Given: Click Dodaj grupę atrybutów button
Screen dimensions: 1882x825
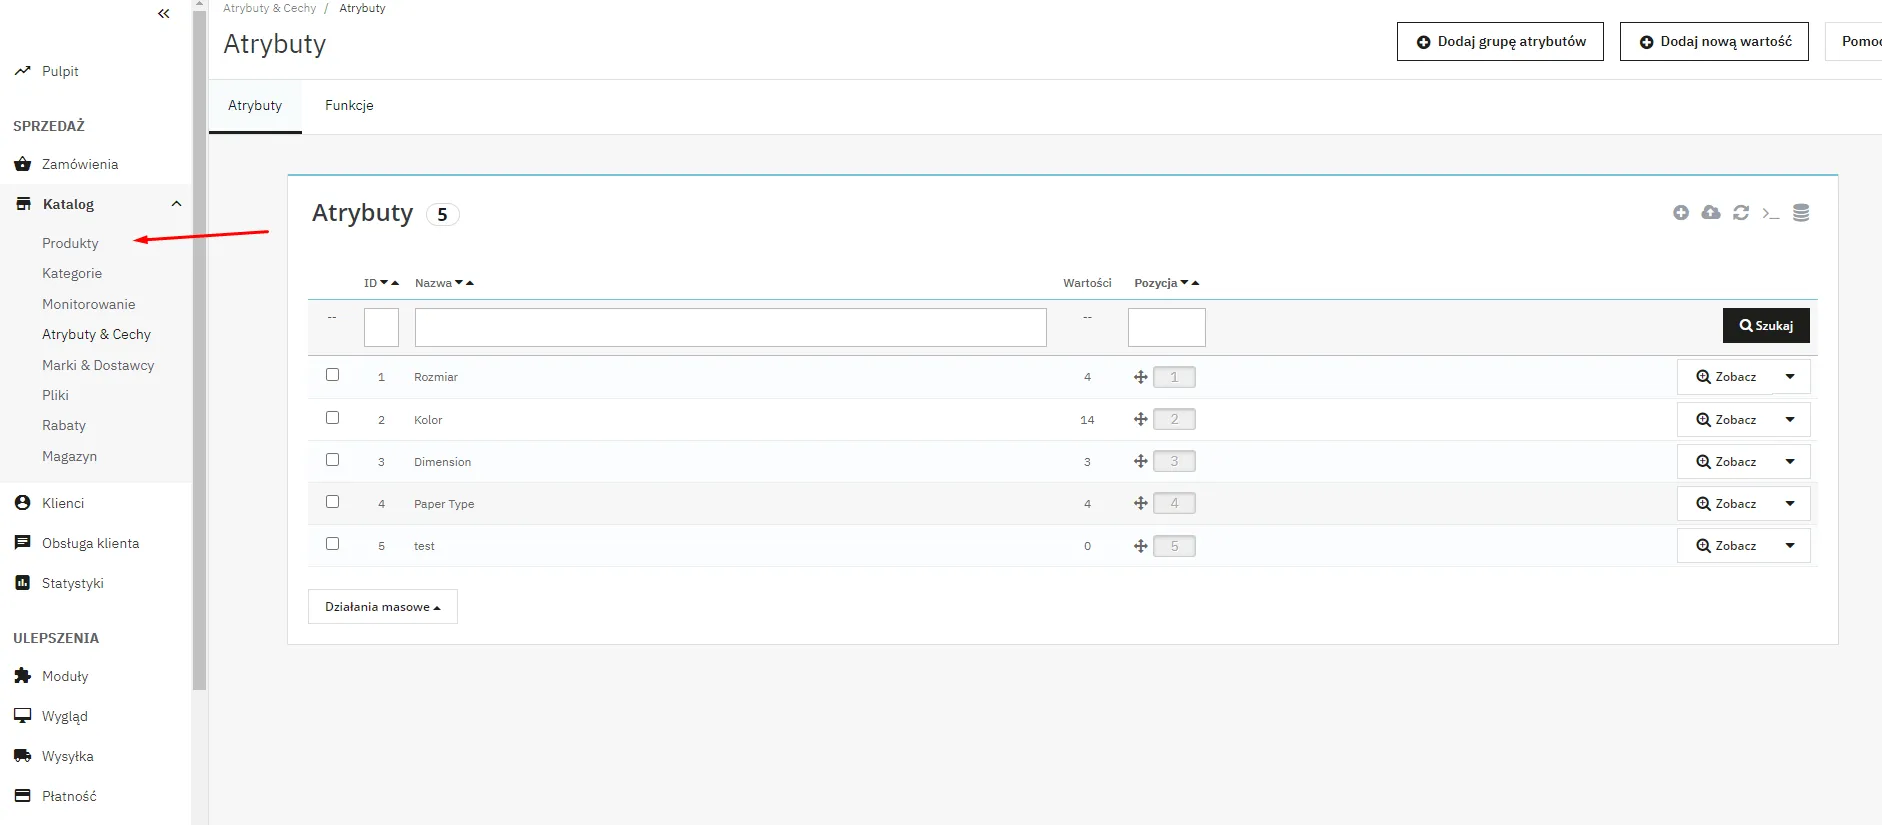Looking at the screenshot, I should [1500, 42].
